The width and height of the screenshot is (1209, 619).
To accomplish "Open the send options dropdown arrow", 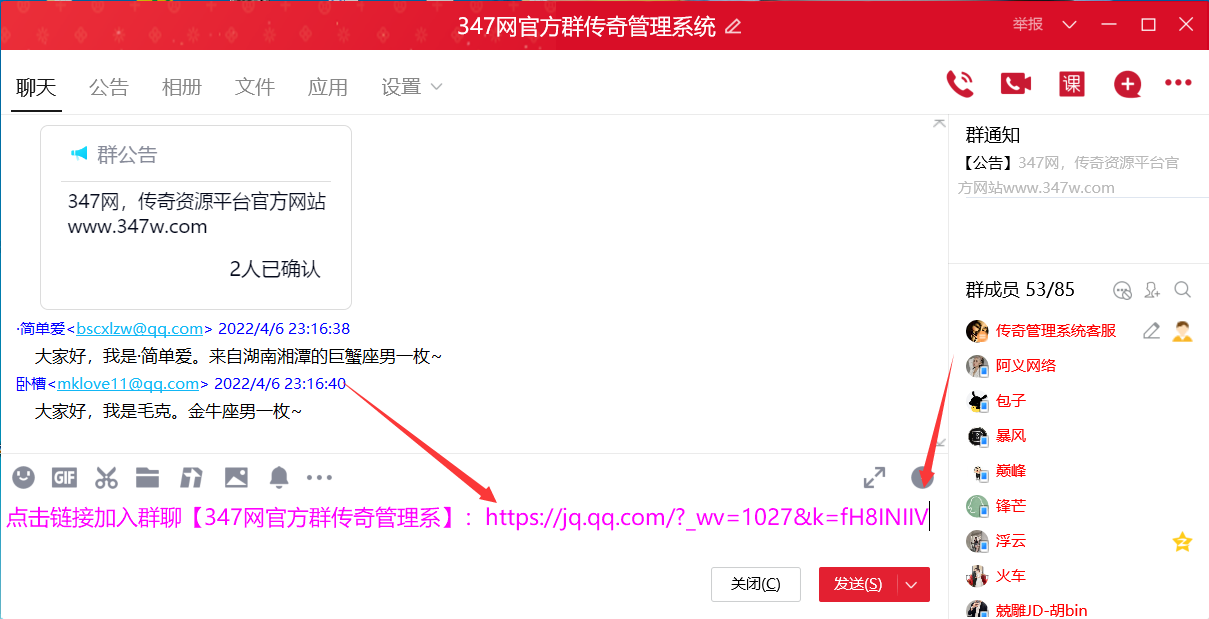I will coord(911,585).
